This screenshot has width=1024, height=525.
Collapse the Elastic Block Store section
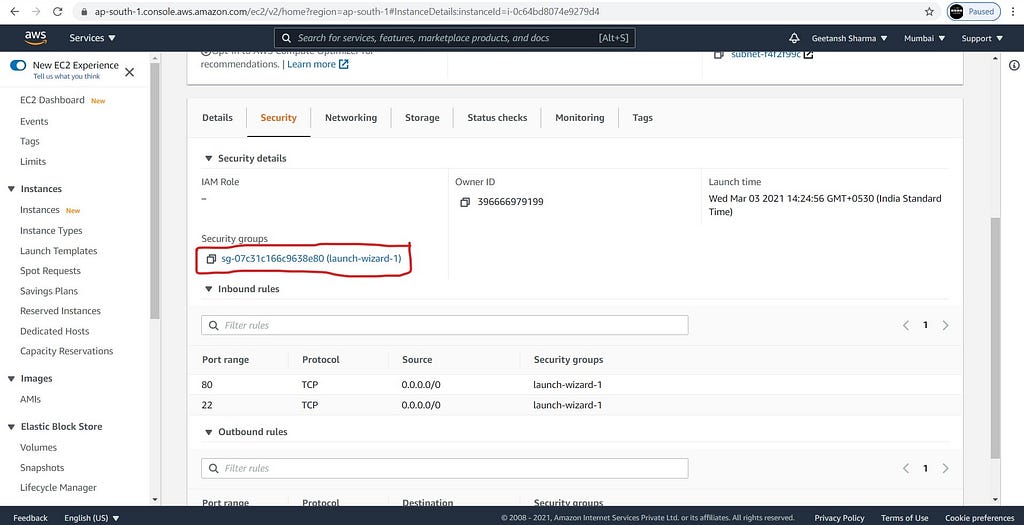point(11,426)
